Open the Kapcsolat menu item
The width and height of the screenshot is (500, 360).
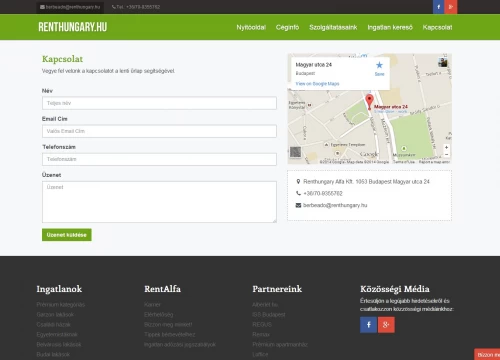point(437,27)
